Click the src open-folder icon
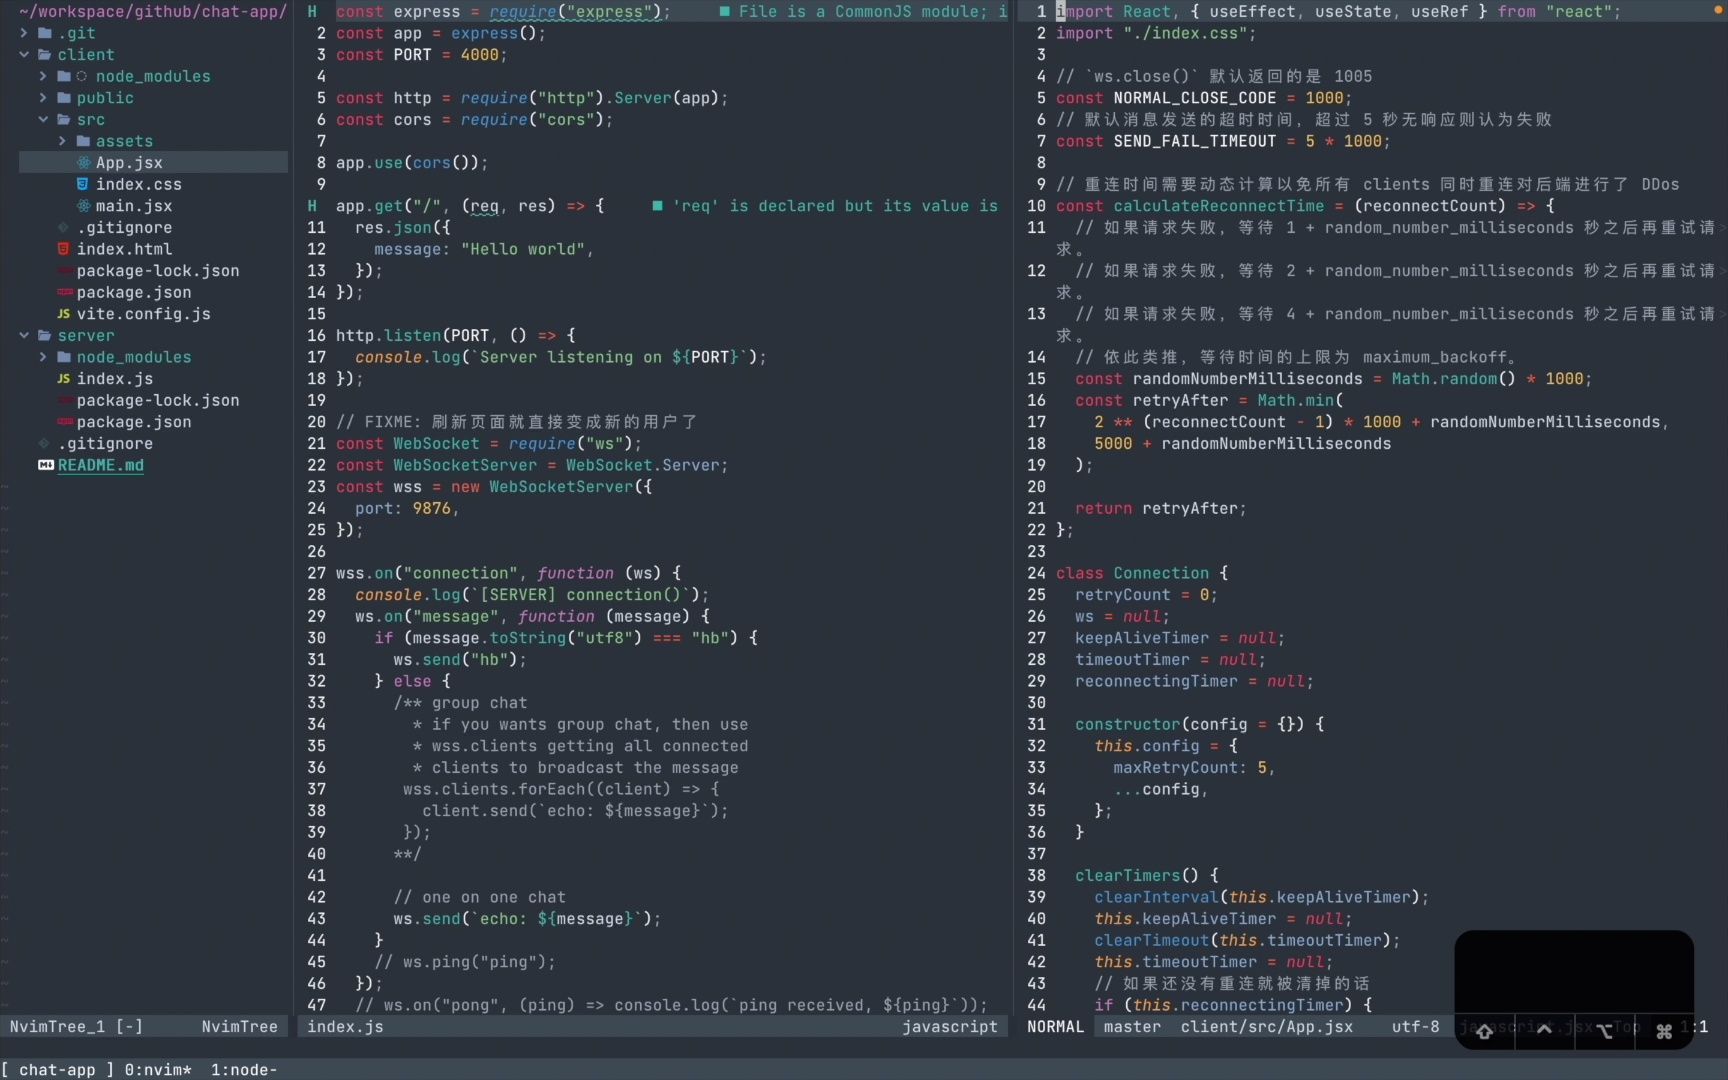Viewport: 1728px width, 1080px height. pyautogui.click(x=64, y=120)
